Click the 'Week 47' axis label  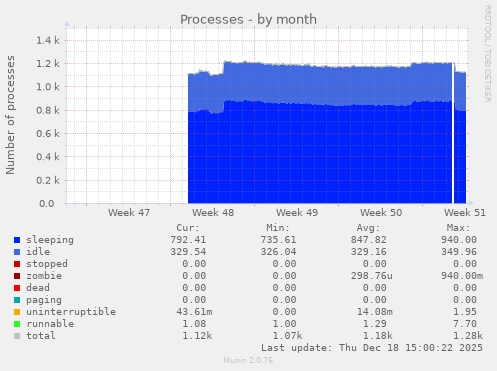129,213
